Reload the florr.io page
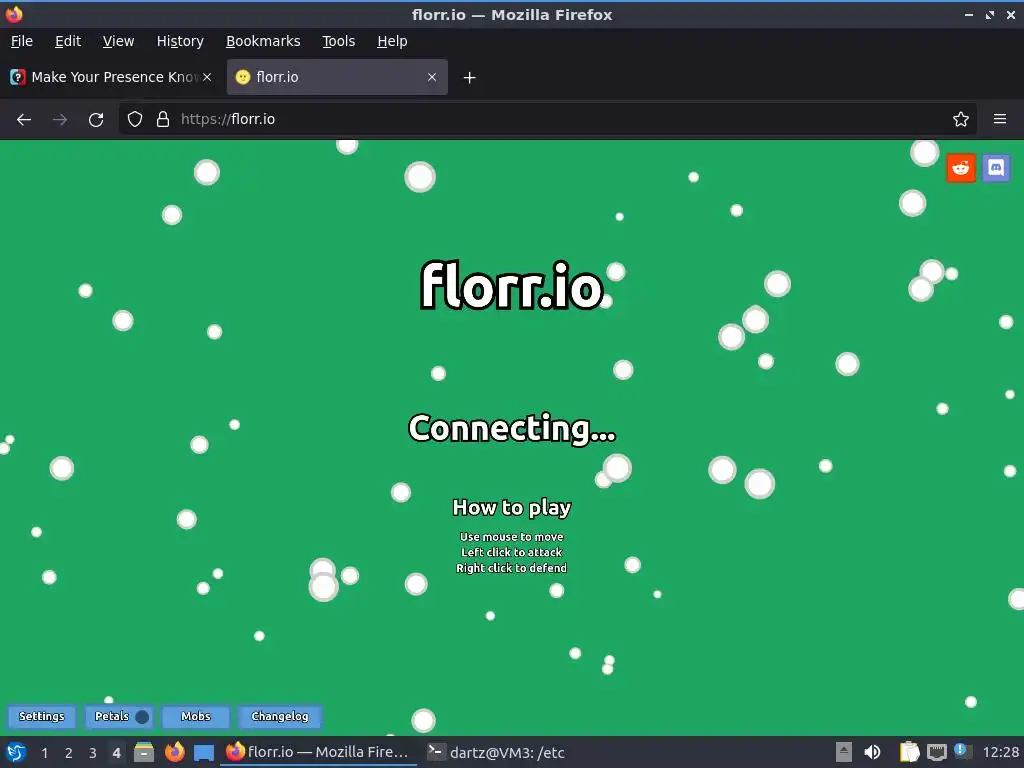Image resolution: width=1024 pixels, height=768 pixels. (x=96, y=120)
